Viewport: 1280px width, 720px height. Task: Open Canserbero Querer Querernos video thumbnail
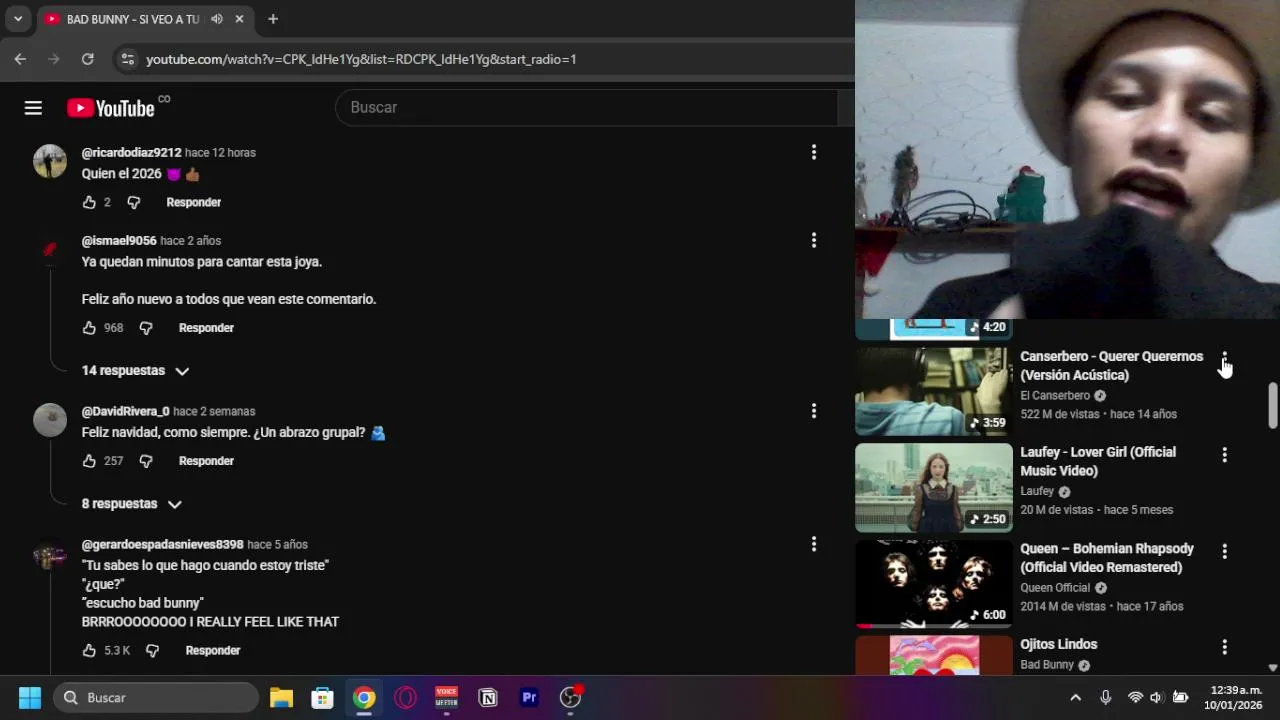[934, 392]
